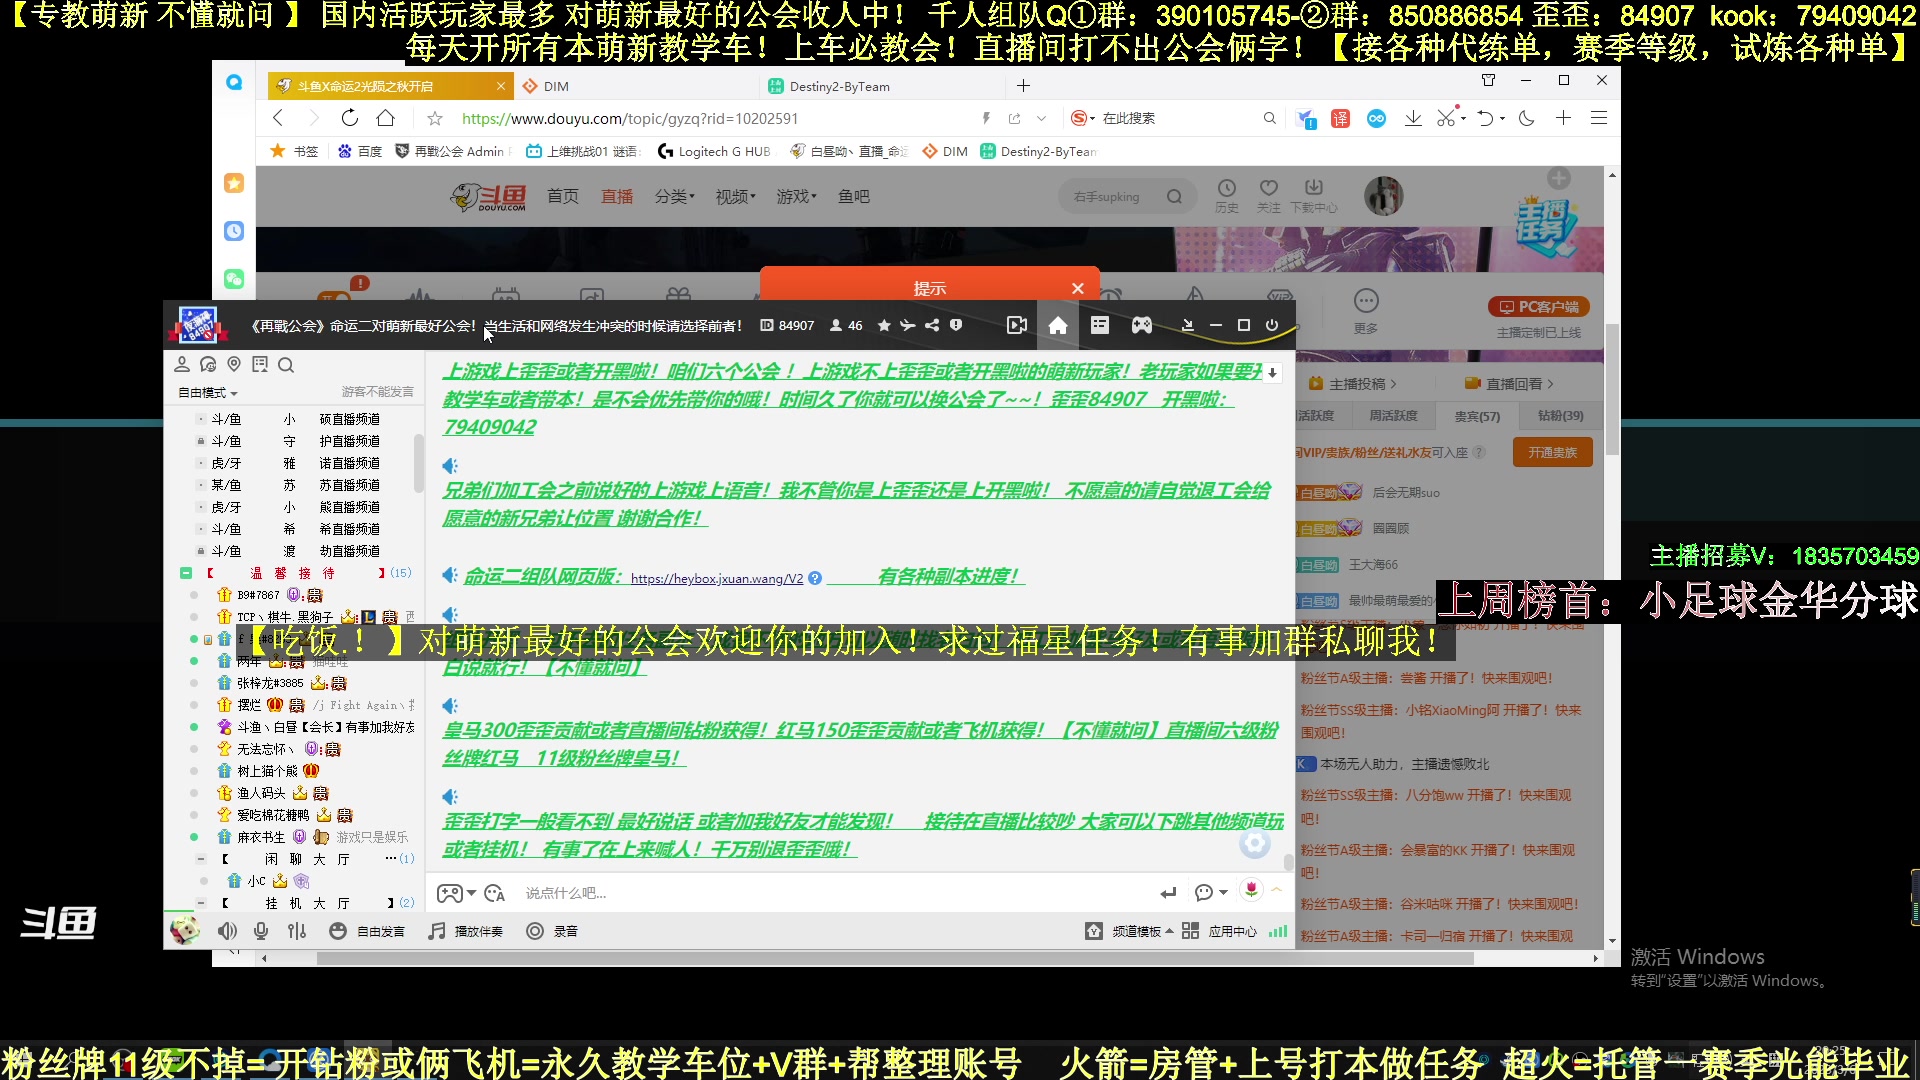Image resolution: width=1920 pixels, height=1080 pixels.
Task: Expand 分类 menu on Douyu
Action: (675, 196)
